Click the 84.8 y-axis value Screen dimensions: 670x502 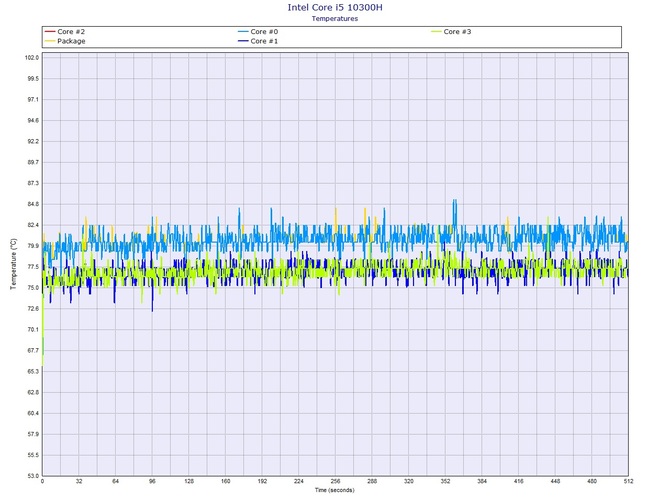(x=33, y=204)
